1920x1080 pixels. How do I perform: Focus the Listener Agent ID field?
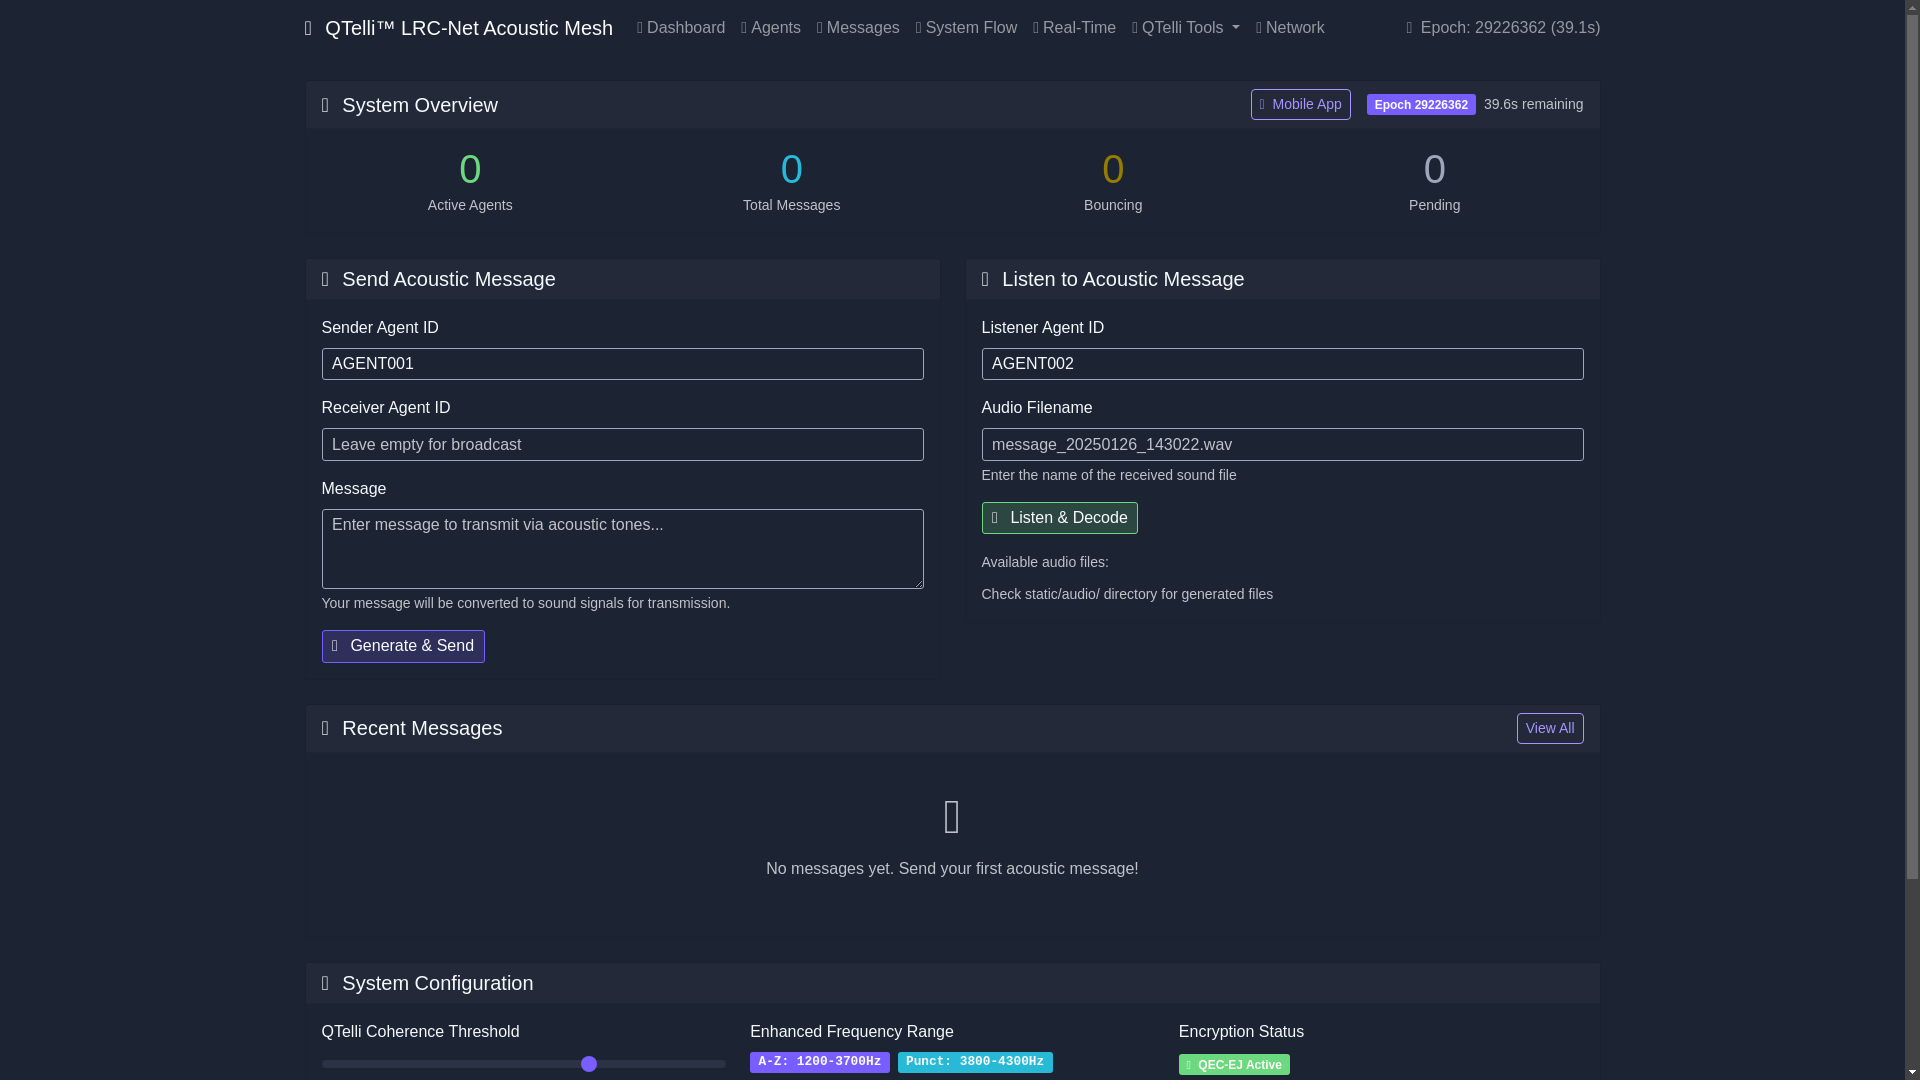[1282, 364]
